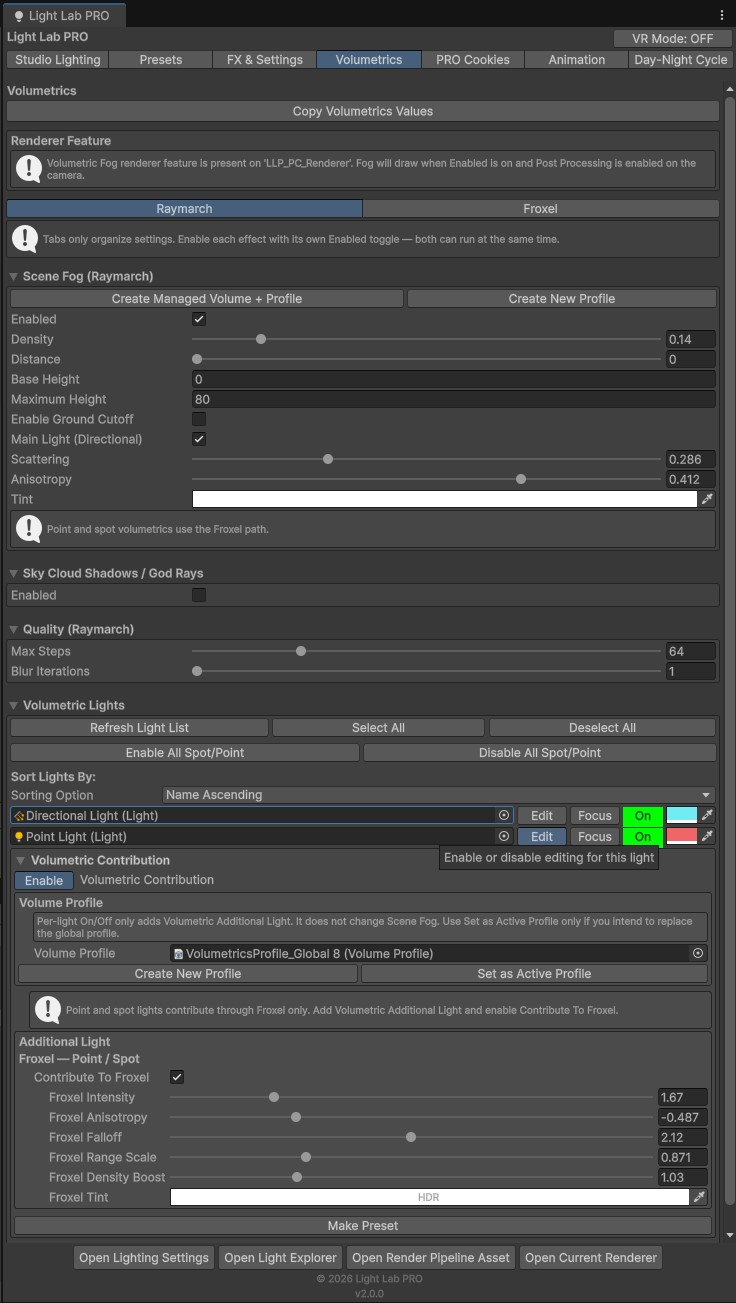Click Refresh Light List
The height and width of the screenshot is (1303, 736).
(139, 728)
